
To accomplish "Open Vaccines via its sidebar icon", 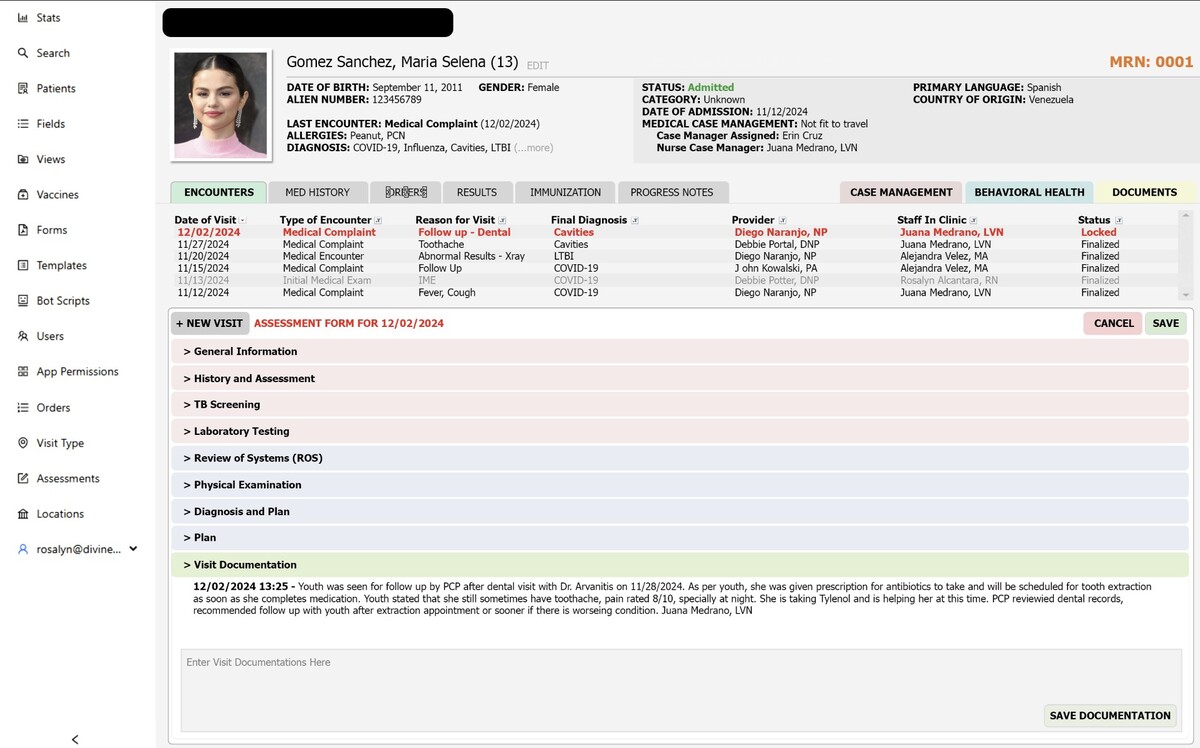I will tap(23, 195).
